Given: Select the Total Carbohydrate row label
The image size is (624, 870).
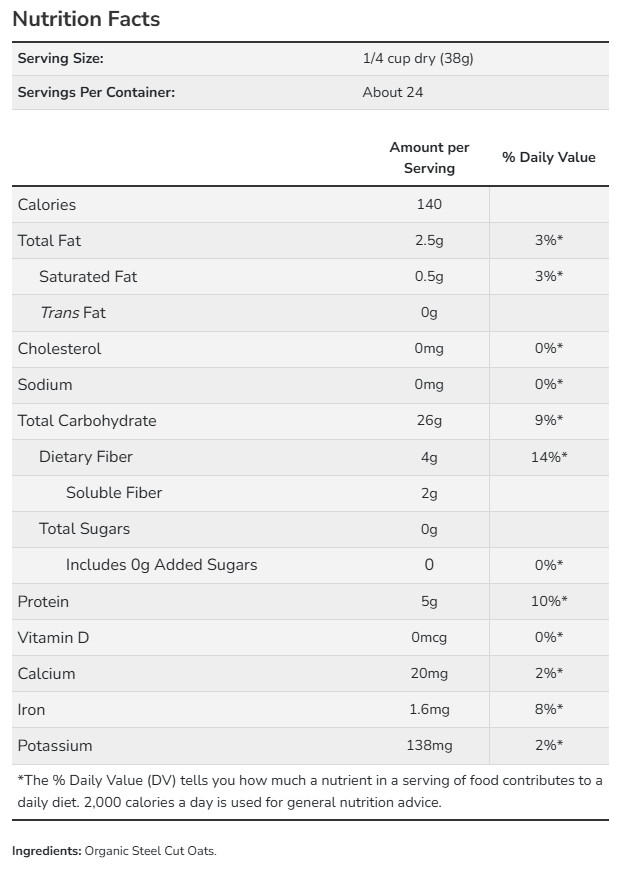Looking at the screenshot, I should [87, 421].
